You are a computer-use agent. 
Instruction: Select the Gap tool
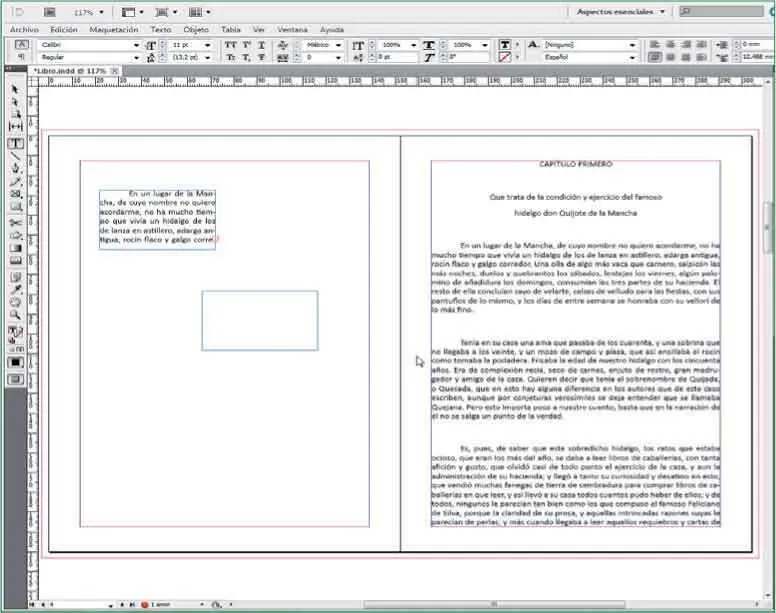pos(15,127)
